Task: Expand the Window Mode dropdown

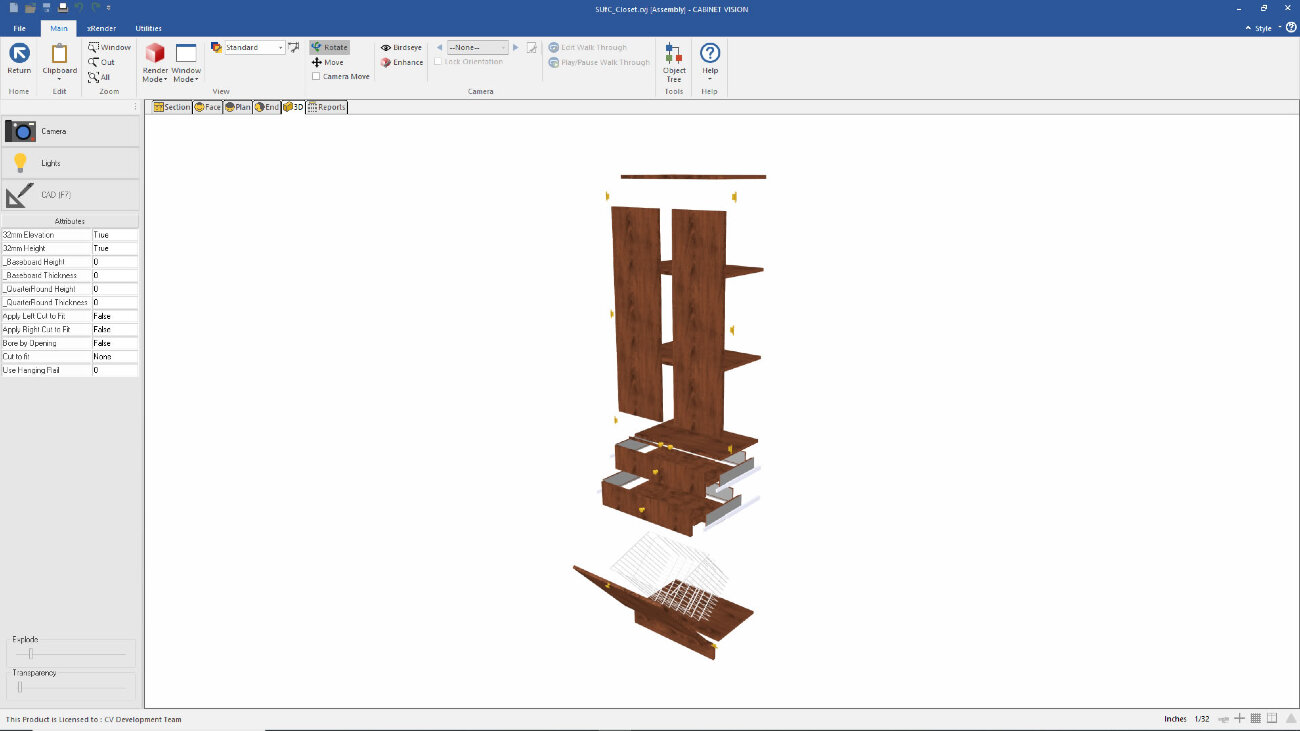Action: click(186, 62)
